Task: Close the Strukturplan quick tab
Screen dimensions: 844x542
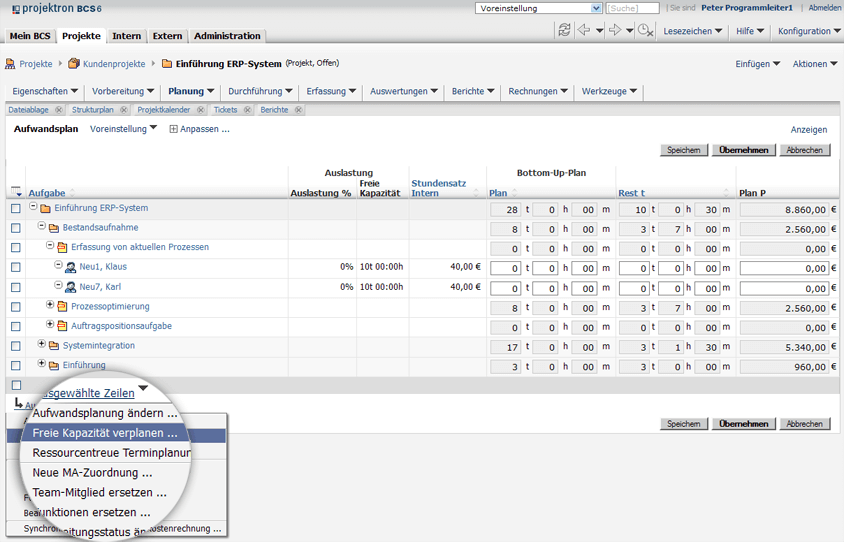Action: point(124,110)
